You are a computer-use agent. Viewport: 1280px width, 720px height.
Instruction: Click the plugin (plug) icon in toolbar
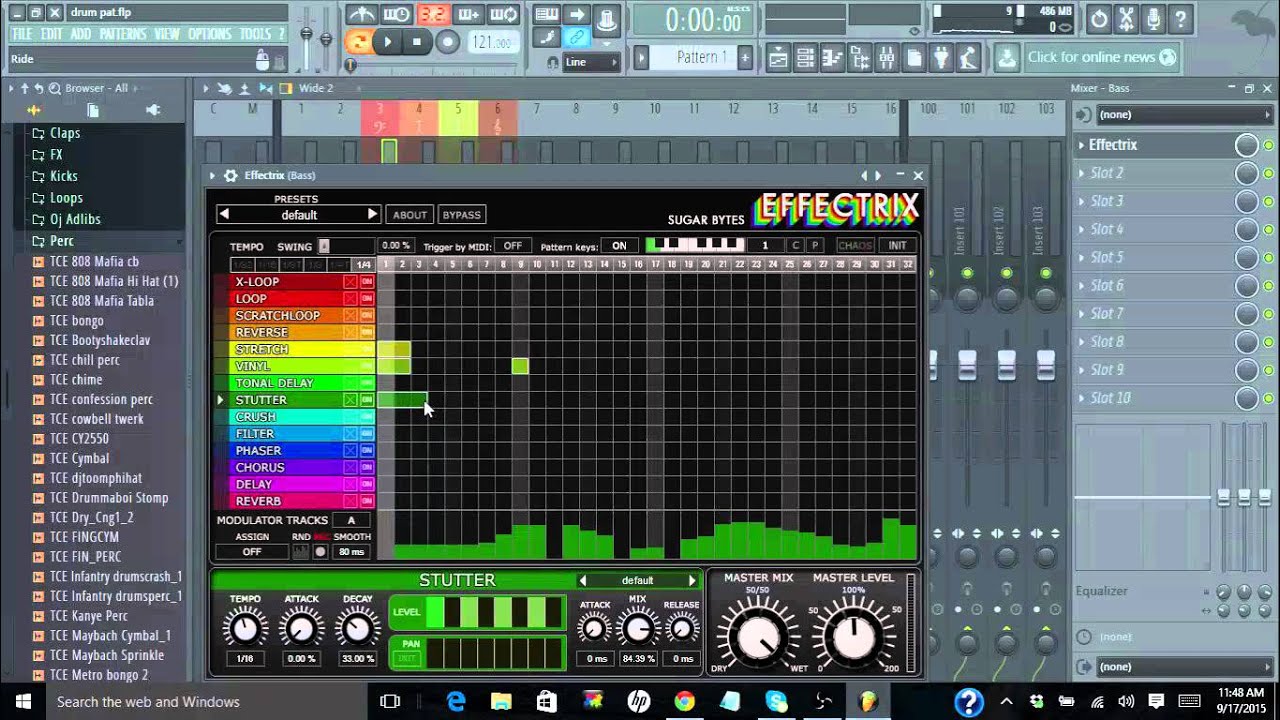[940, 58]
